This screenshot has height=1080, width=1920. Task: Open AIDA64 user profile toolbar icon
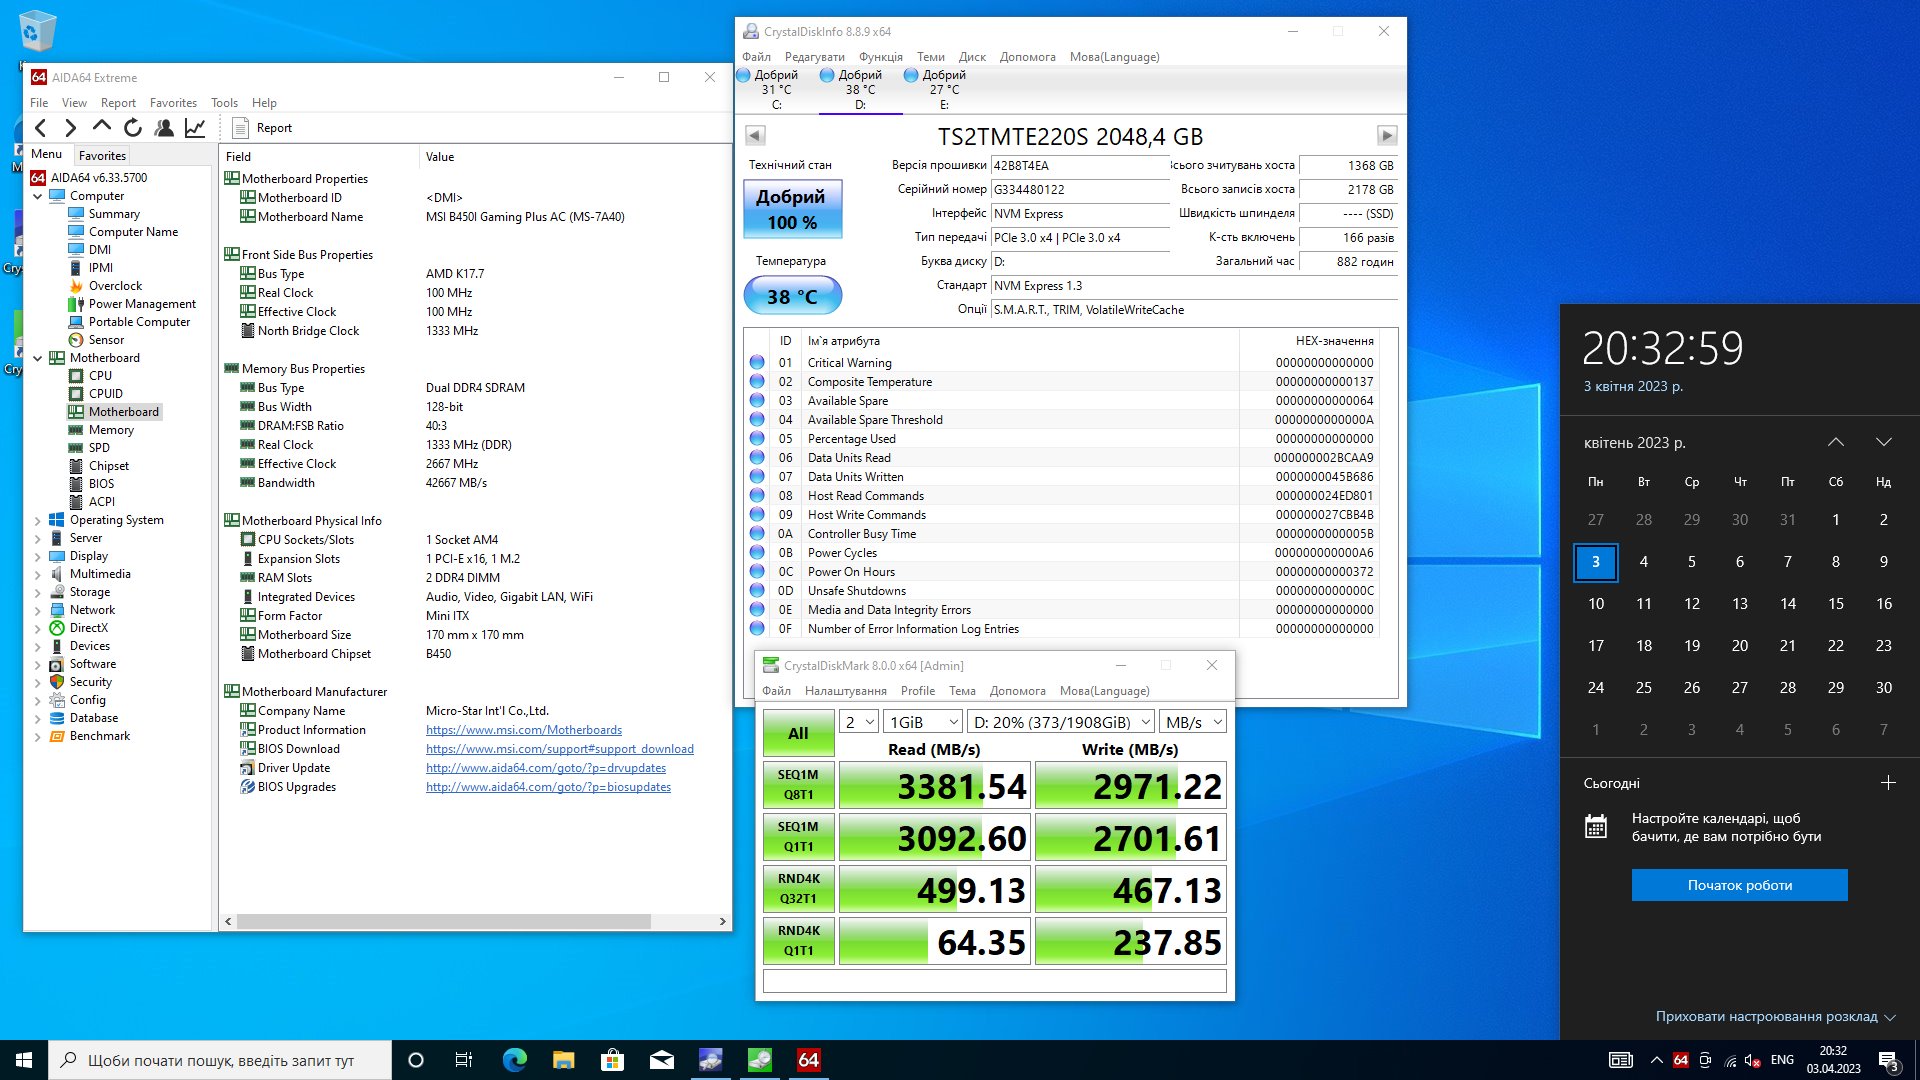pos(164,128)
